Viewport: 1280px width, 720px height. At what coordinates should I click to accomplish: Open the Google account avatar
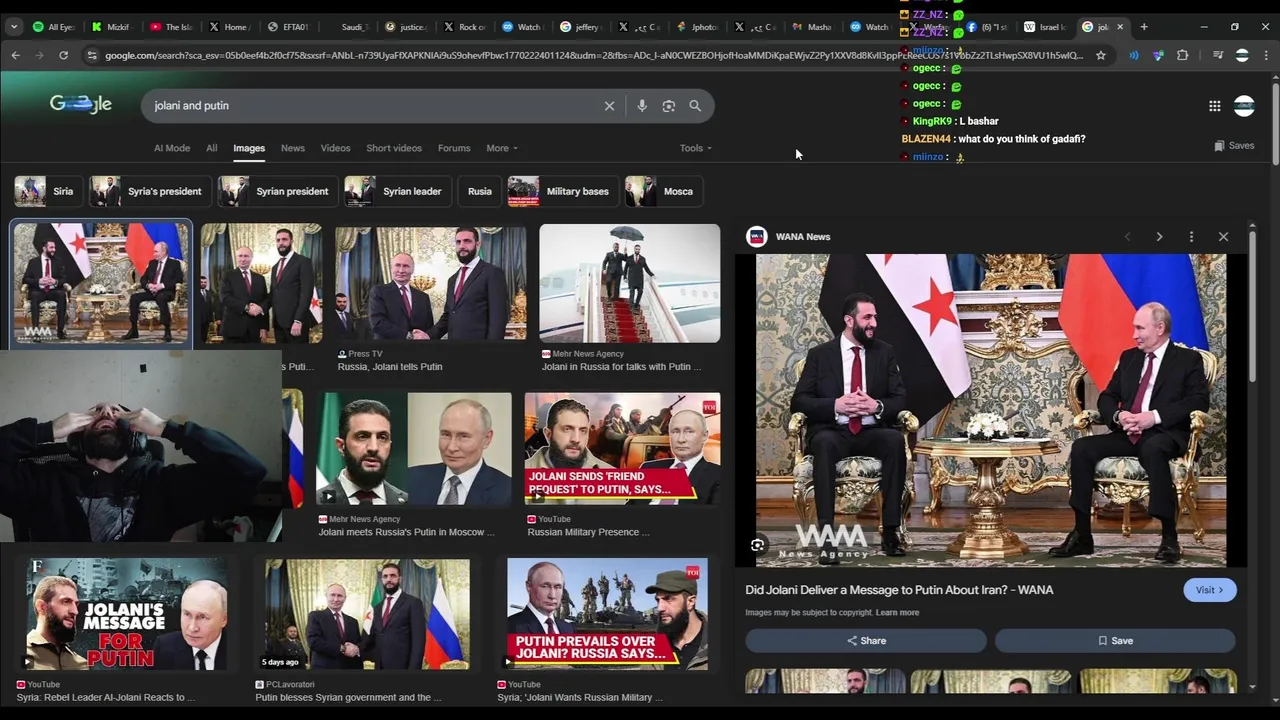tap(1244, 106)
